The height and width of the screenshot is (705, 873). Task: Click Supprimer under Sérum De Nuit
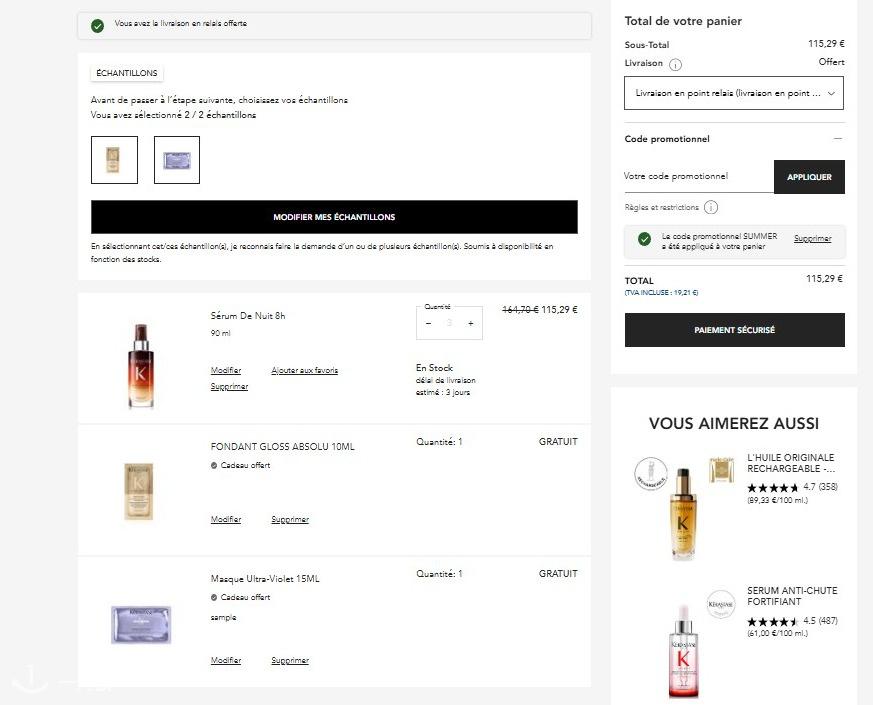(229, 387)
